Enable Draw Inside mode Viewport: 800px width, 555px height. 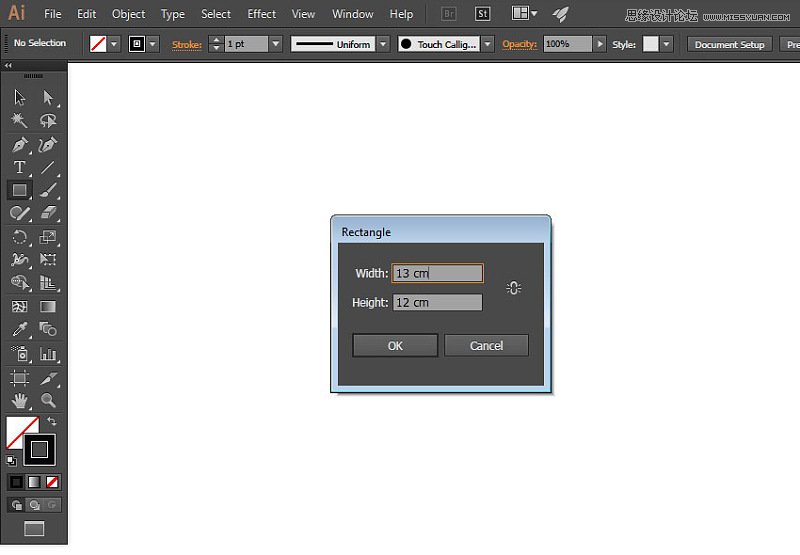pos(52,505)
